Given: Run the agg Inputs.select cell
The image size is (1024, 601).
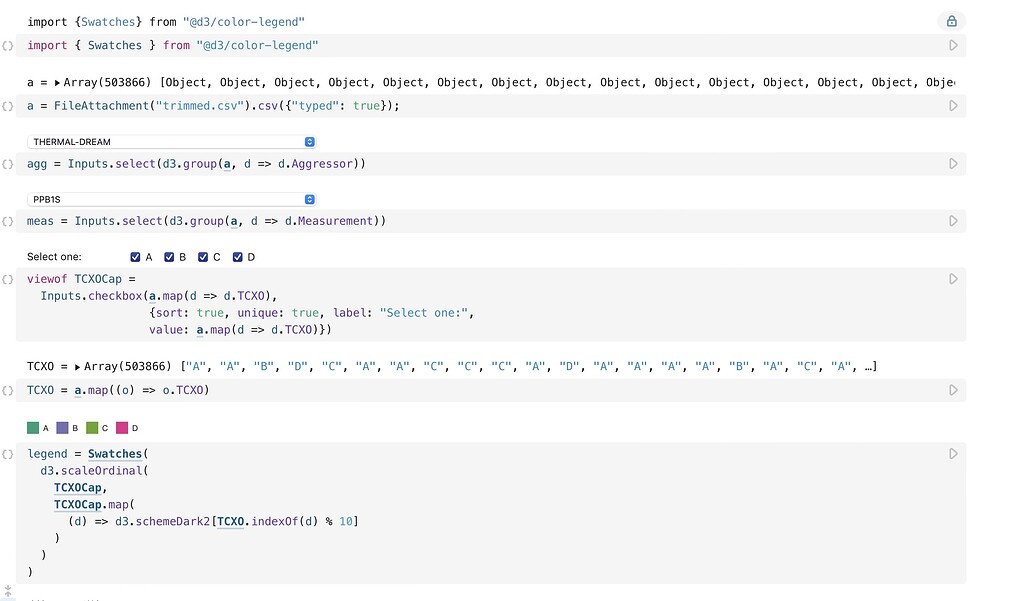Looking at the screenshot, I should pyautogui.click(x=953, y=164).
